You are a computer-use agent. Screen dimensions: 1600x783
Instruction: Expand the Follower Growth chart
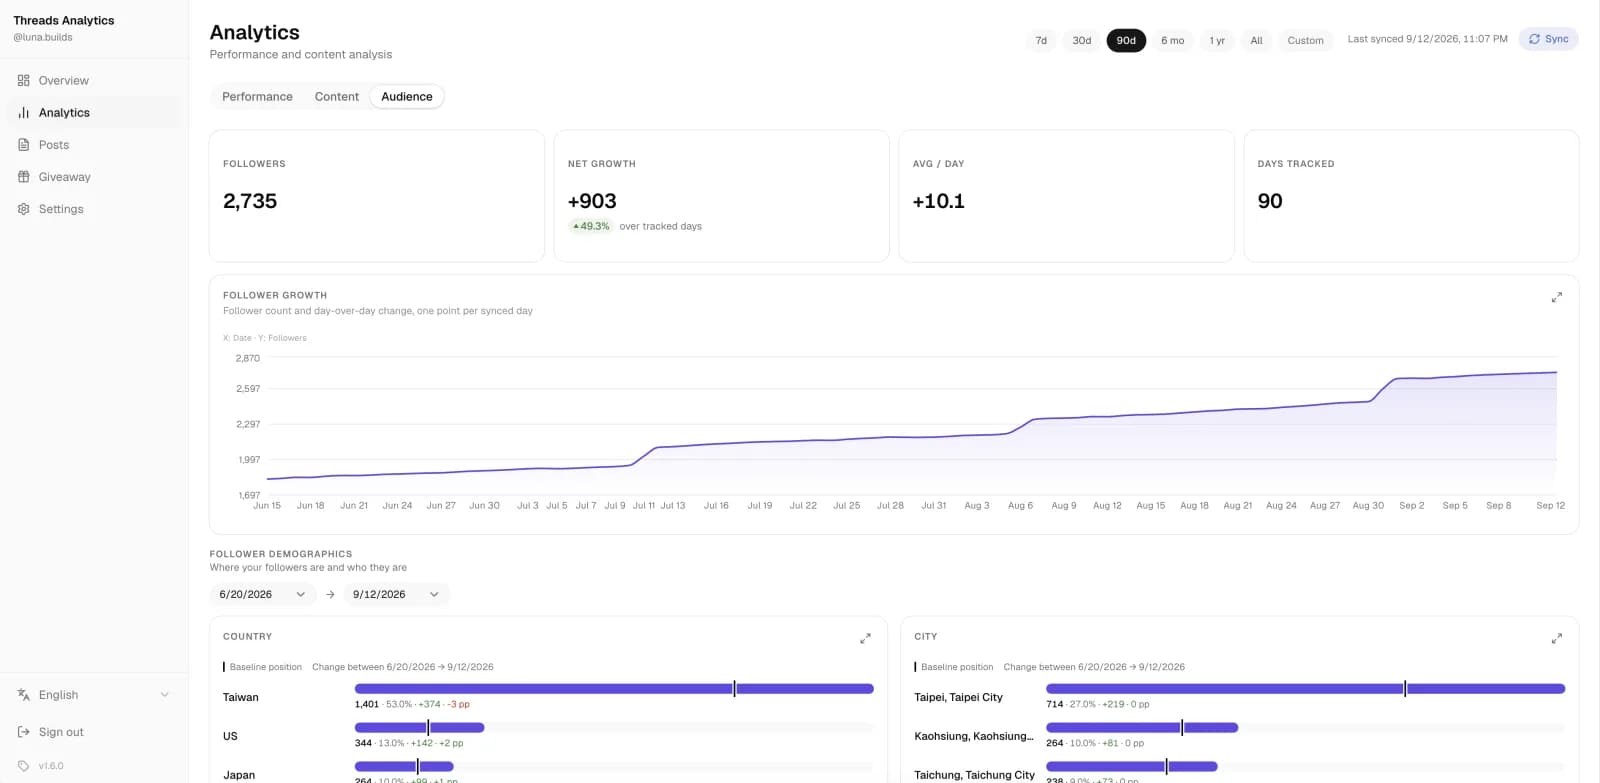coord(1556,297)
